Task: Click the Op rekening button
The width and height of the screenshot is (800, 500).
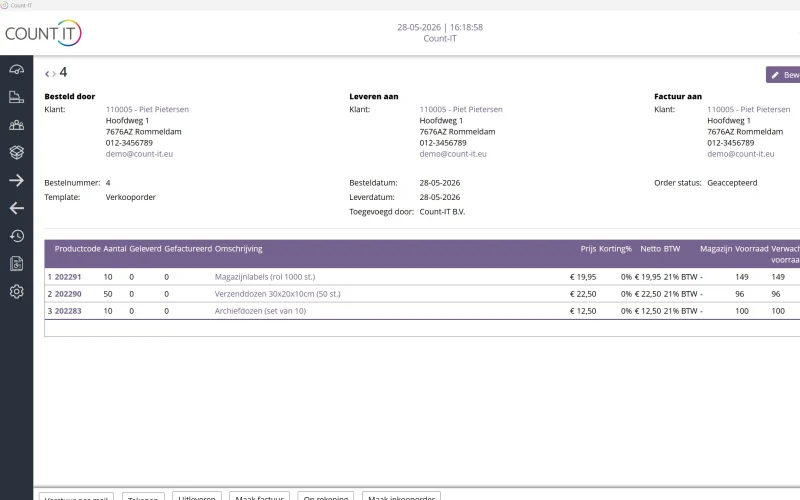Action: pyautogui.click(x=326, y=496)
